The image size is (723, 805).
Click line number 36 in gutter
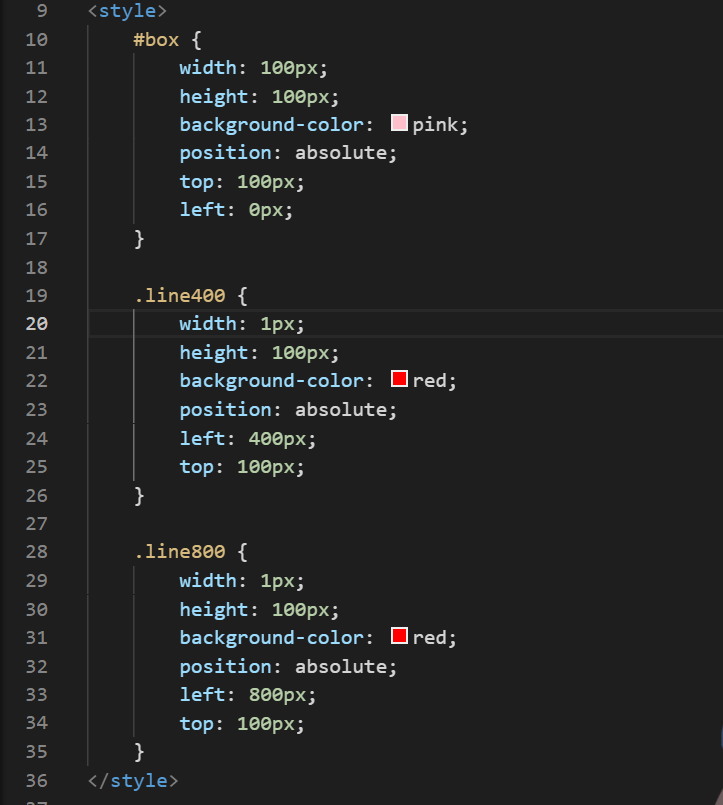pyautogui.click(x=36, y=781)
